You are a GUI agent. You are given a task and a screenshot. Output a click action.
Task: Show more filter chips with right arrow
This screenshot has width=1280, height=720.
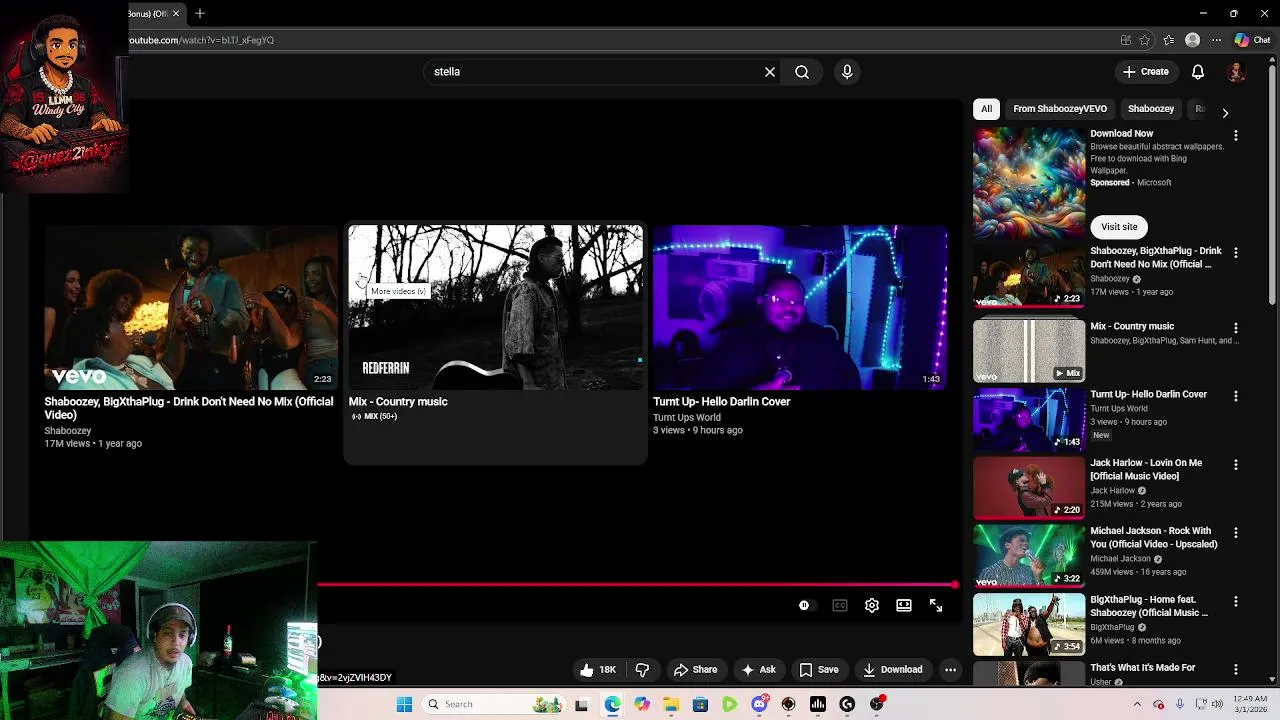coord(1225,112)
